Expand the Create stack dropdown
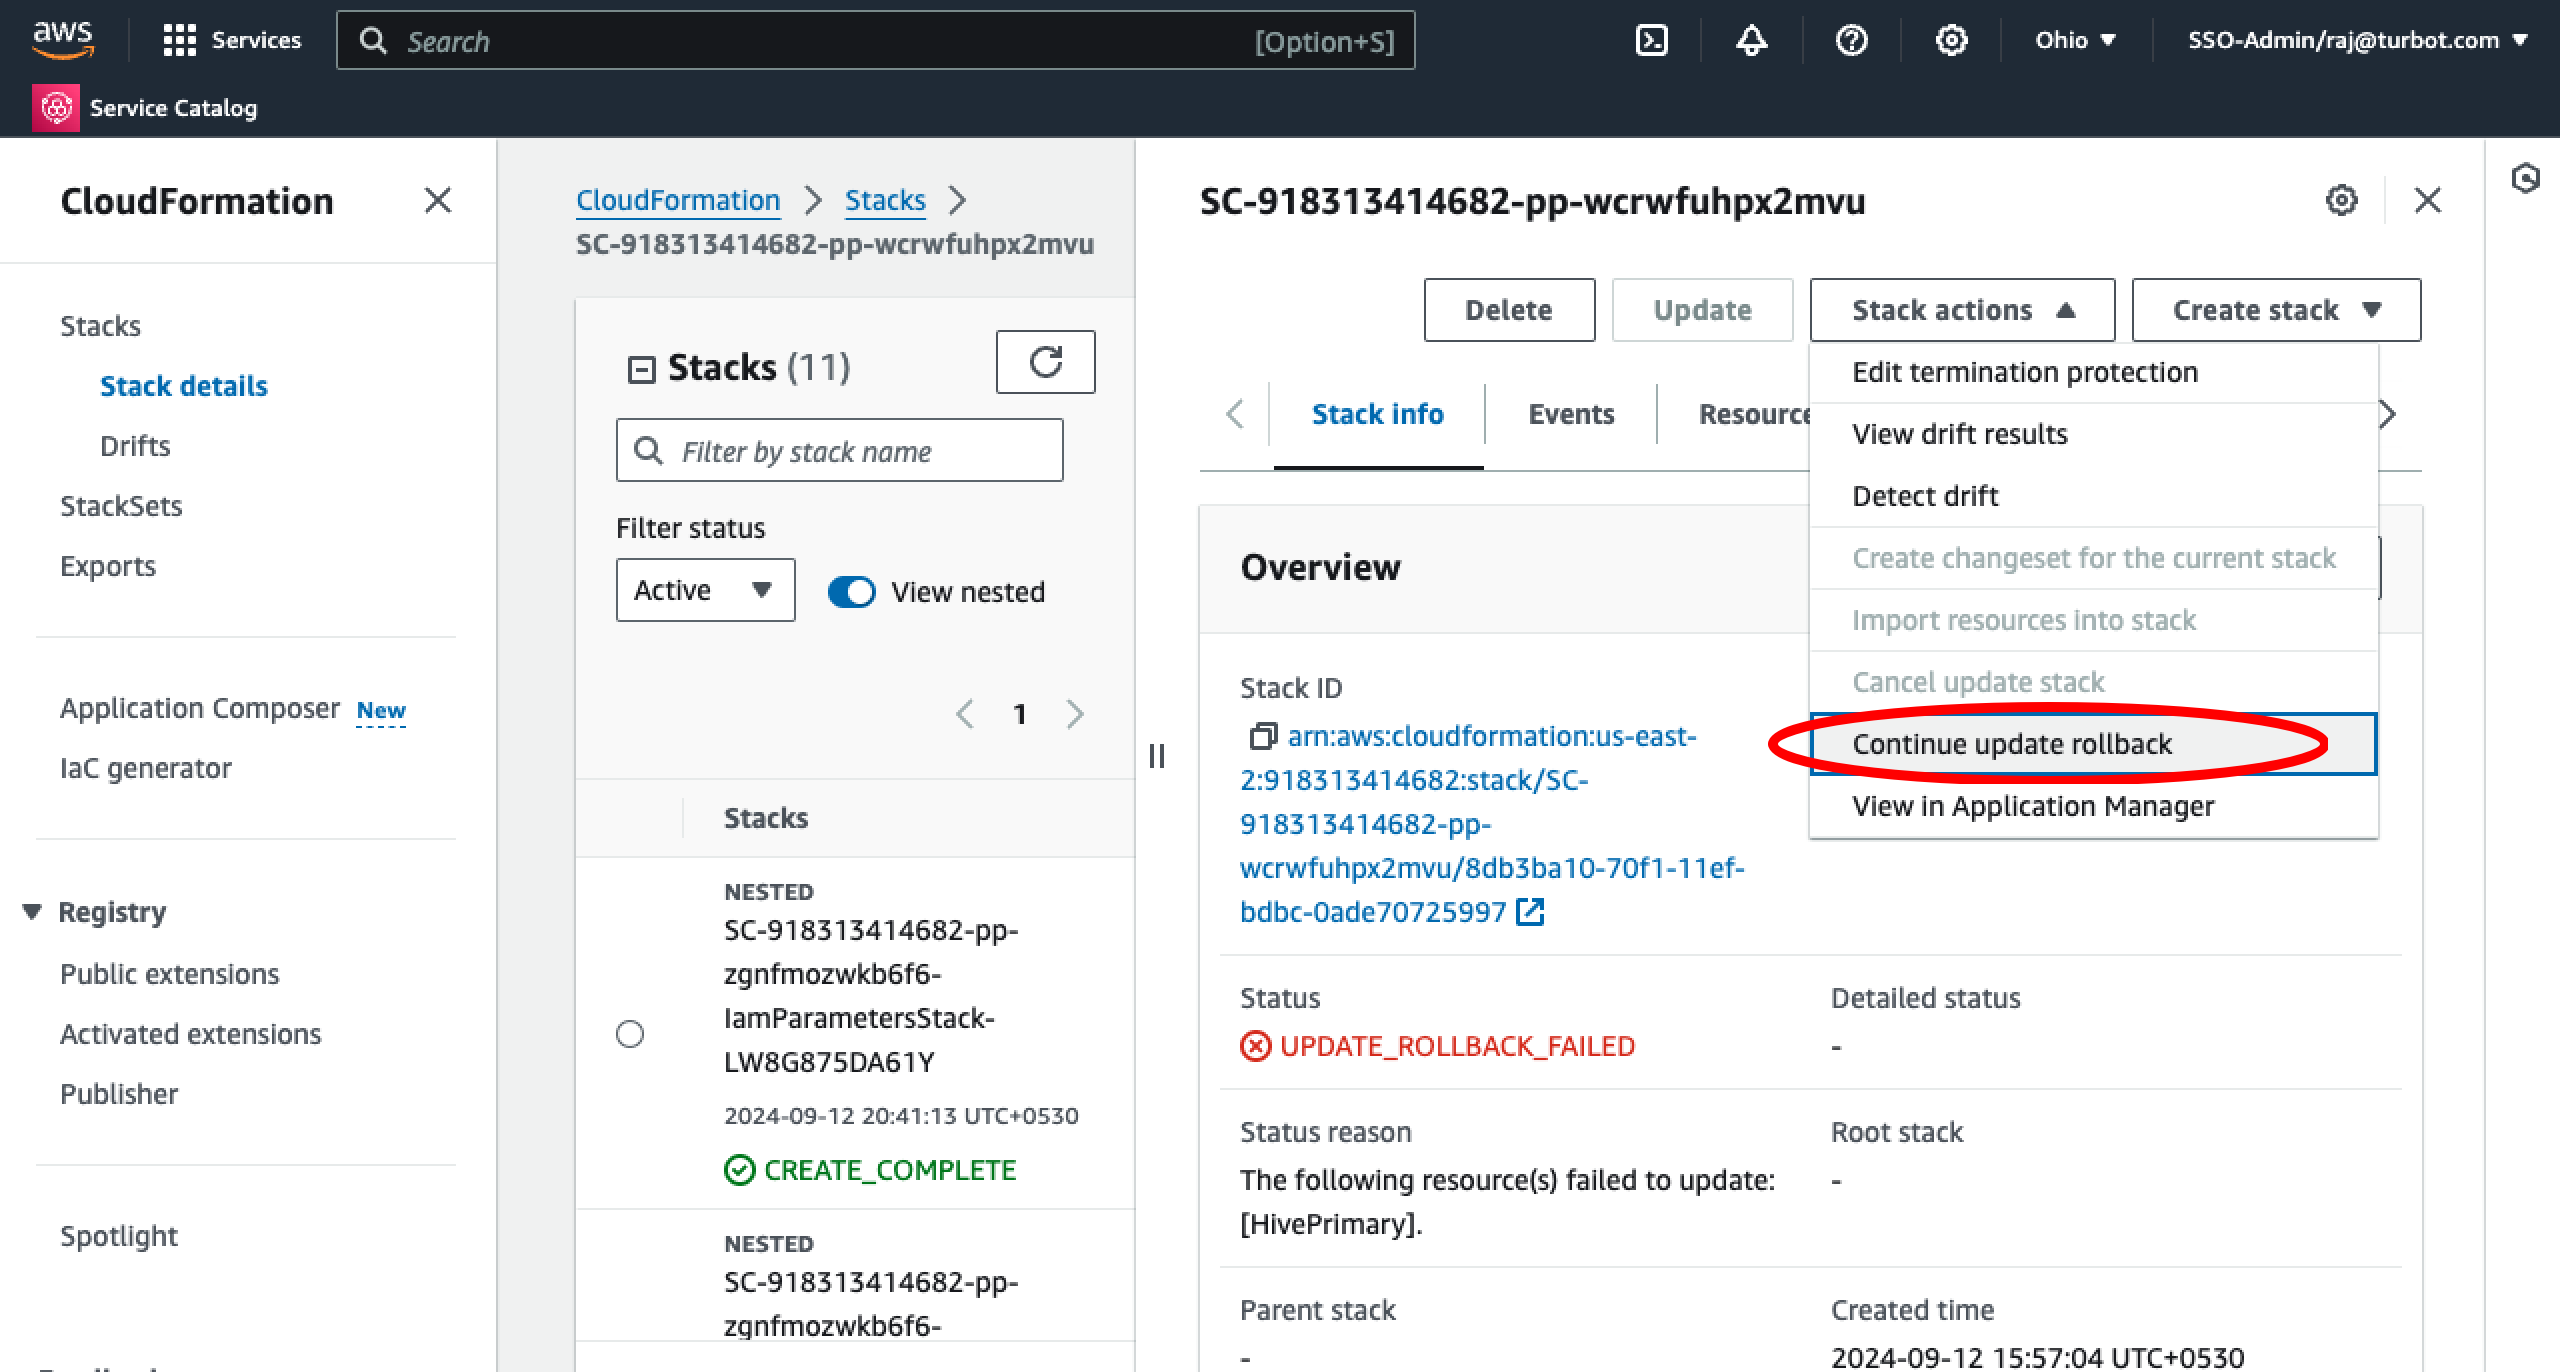The width and height of the screenshot is (2560, 1372). click(2276, 310)
